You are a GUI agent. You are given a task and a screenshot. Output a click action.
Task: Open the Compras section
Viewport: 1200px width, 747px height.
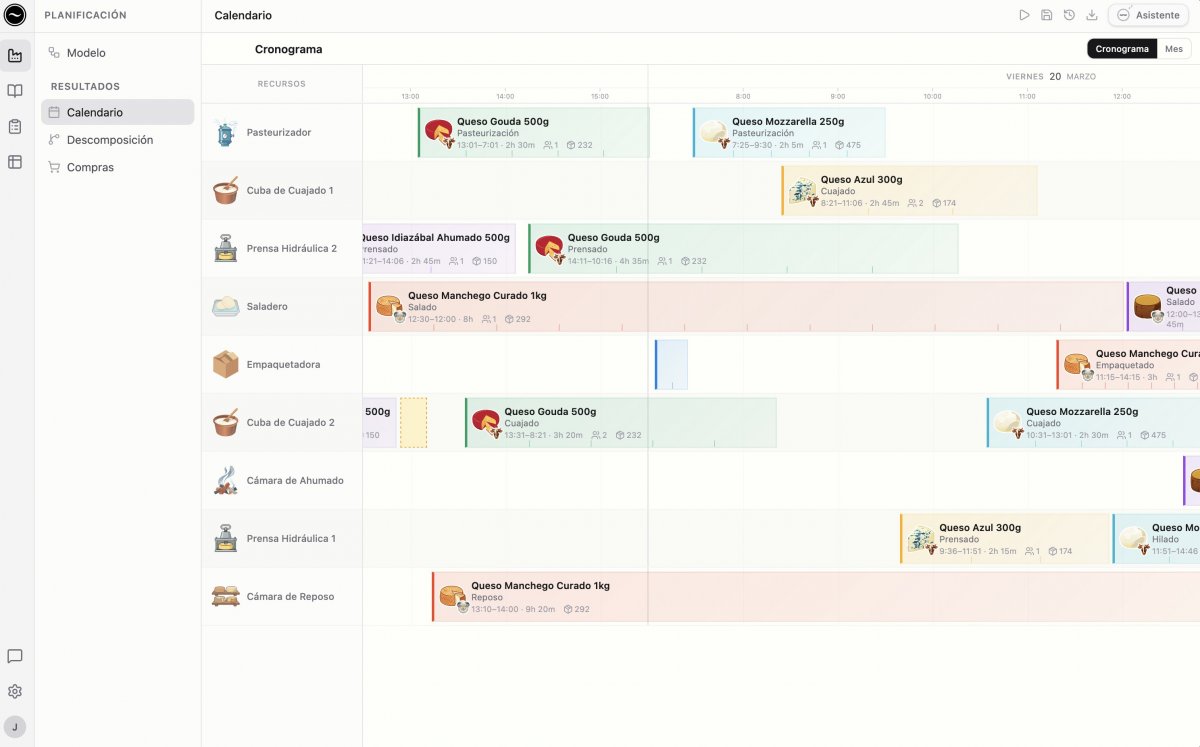pos(90,167)
